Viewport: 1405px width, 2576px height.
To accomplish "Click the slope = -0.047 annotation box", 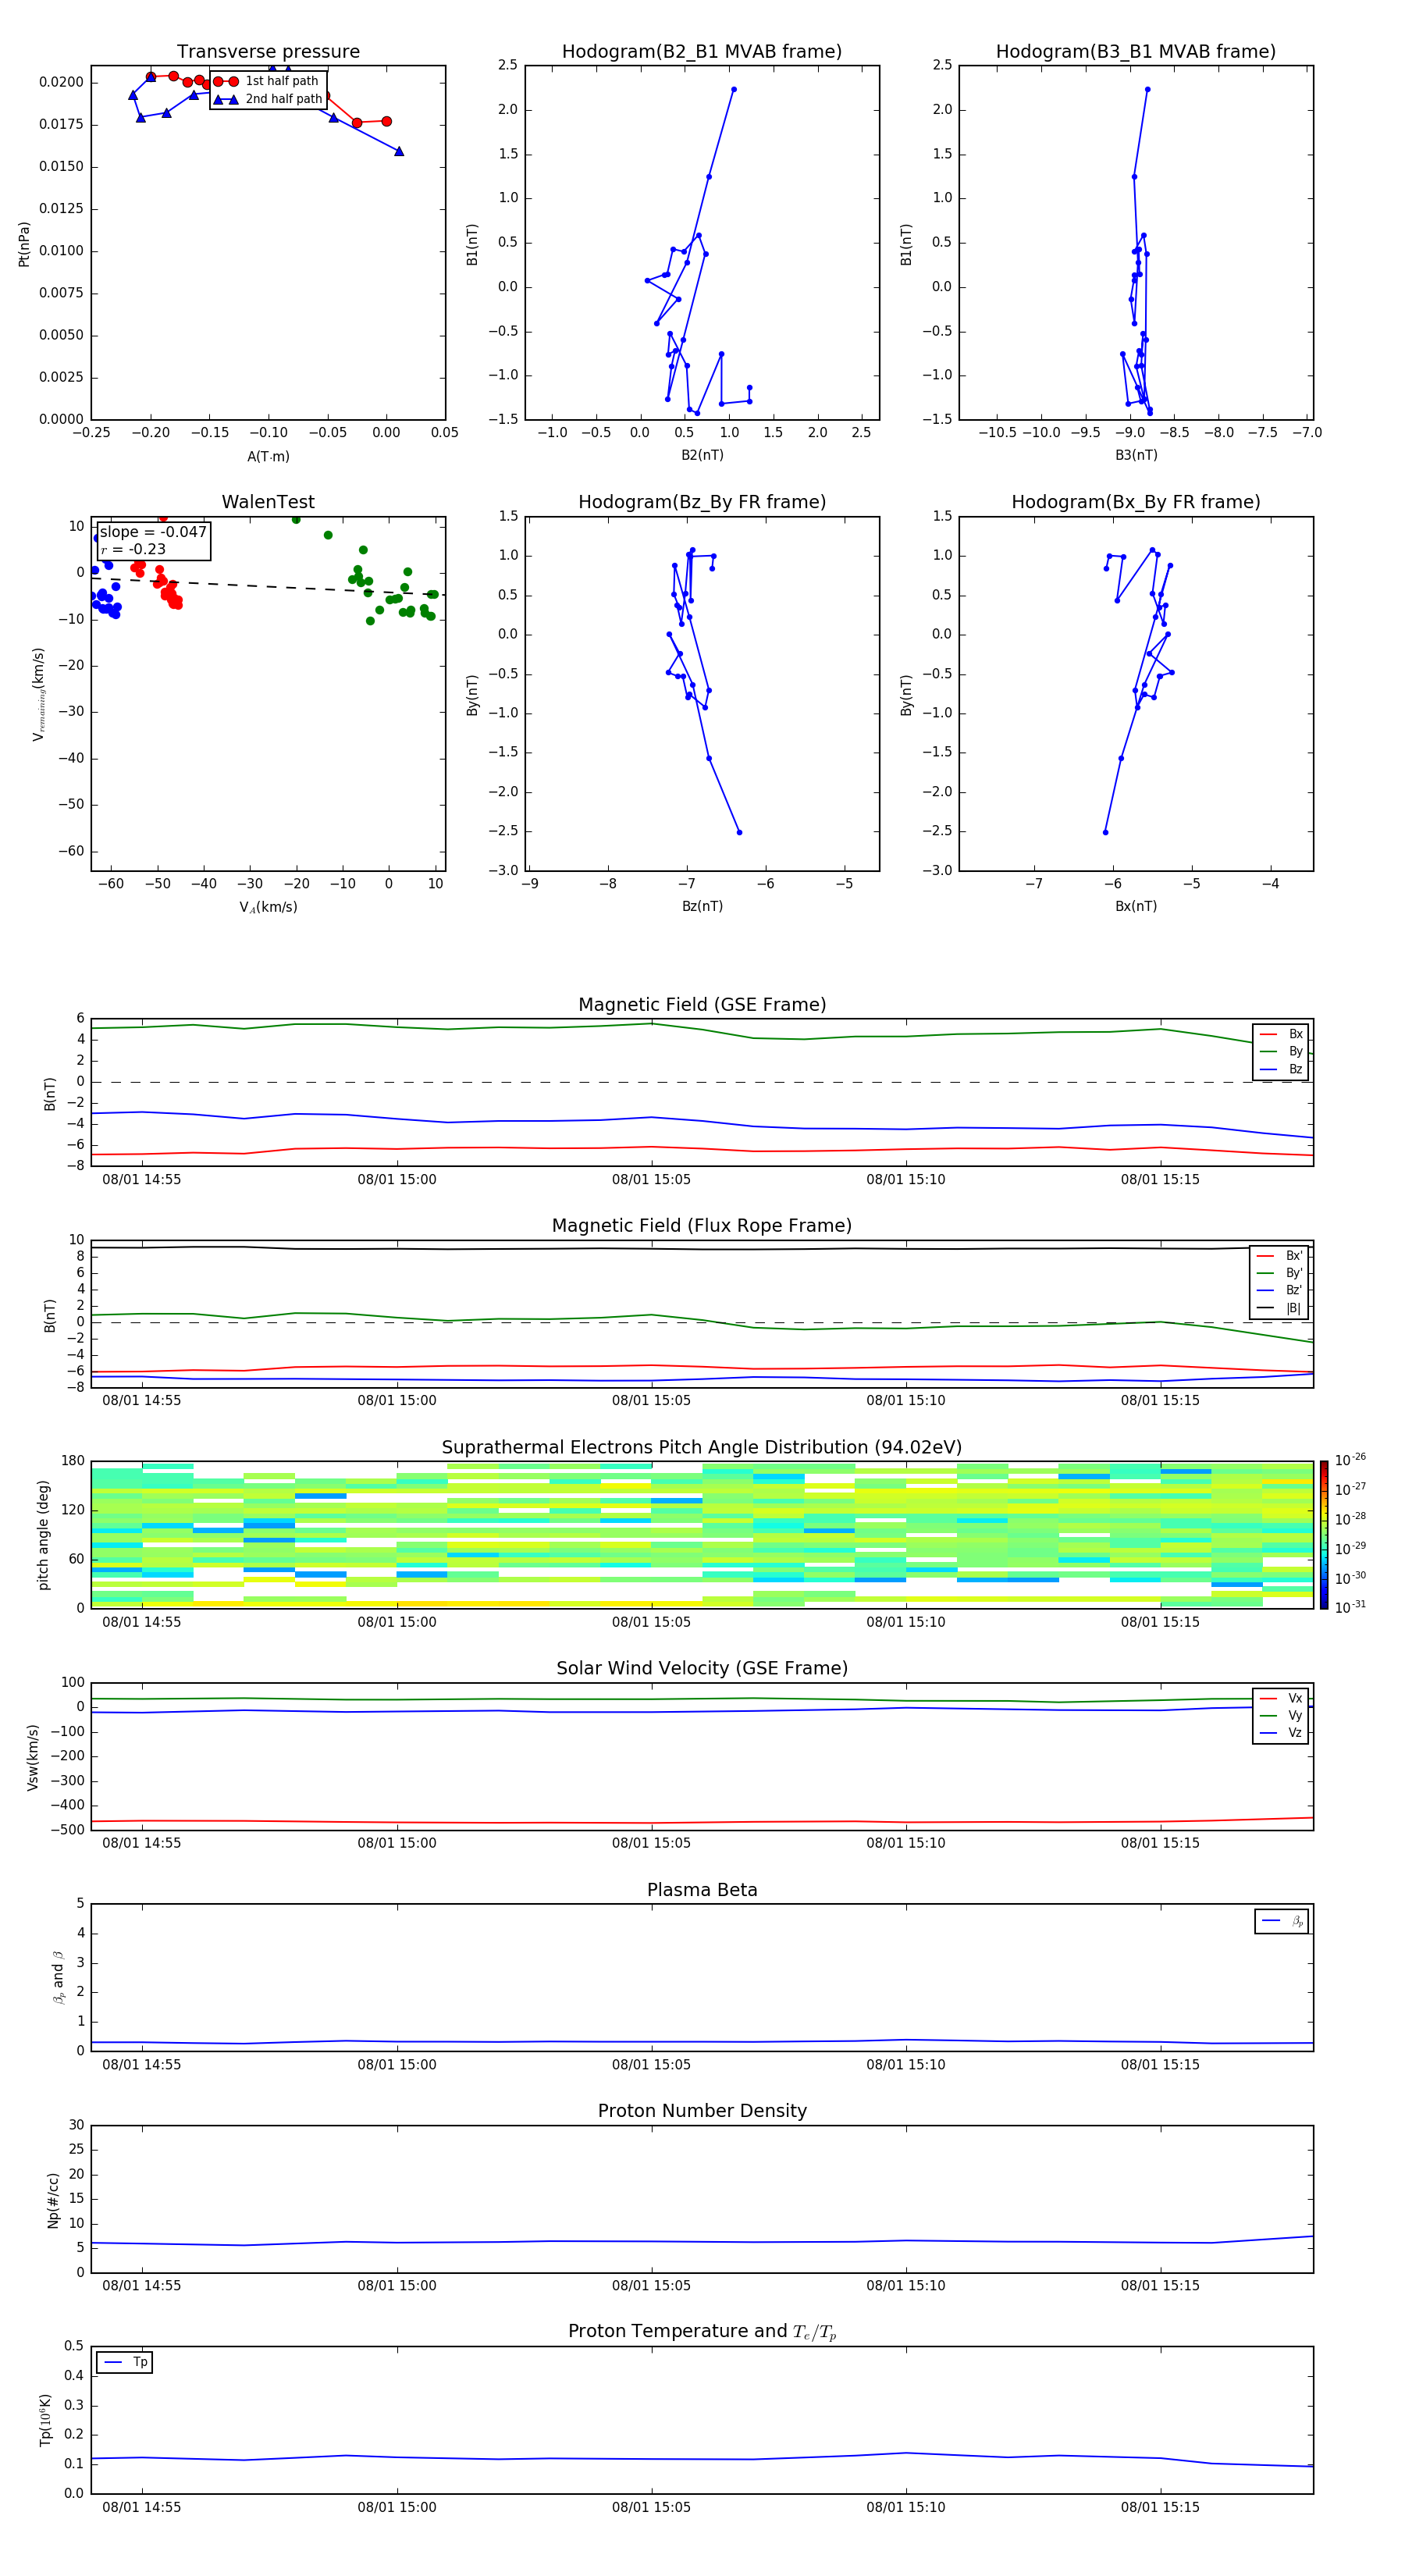I will [x=153, y=540].
